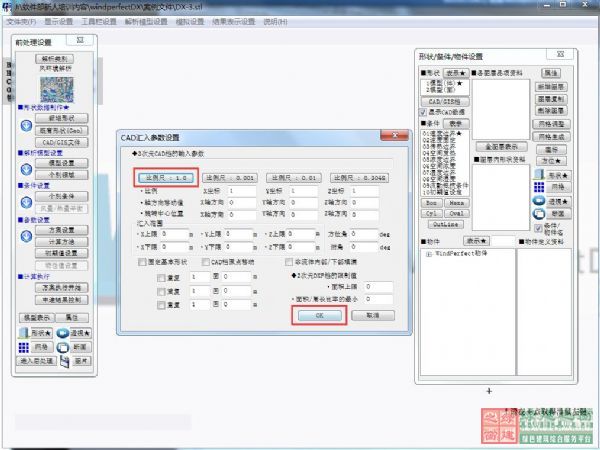Click the 比例尺 : 1.0 scale button
The width and height of the screenshot is (600, 450).
point(162,177)
